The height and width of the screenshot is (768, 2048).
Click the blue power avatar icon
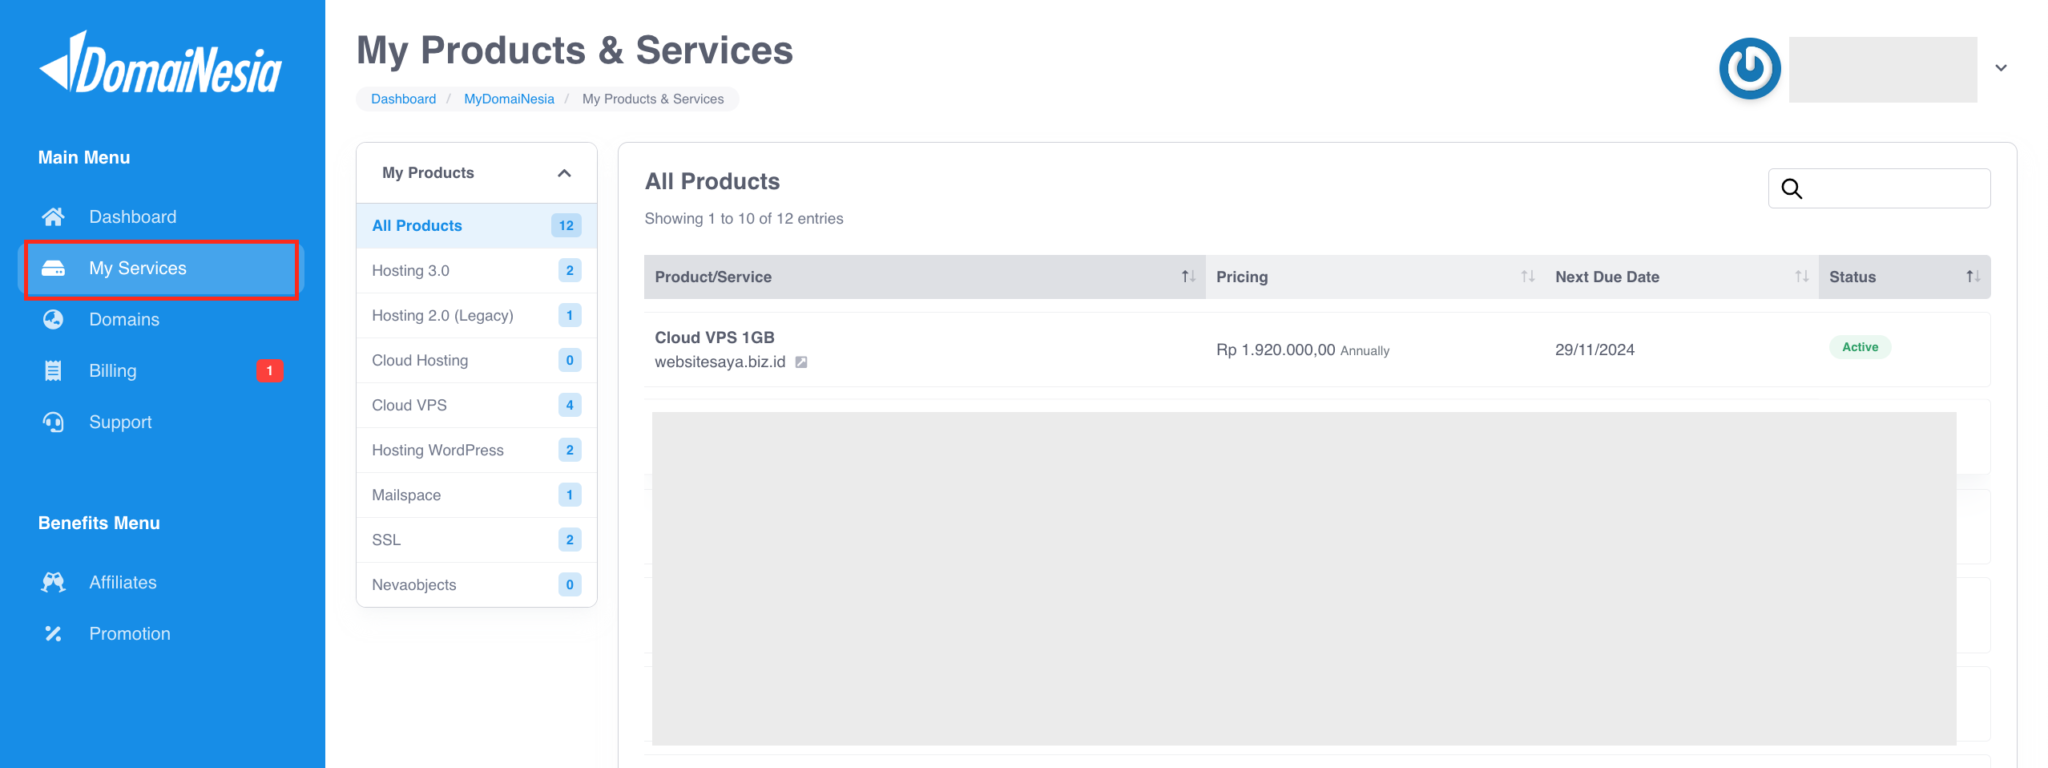click(x=1749, y=69)
